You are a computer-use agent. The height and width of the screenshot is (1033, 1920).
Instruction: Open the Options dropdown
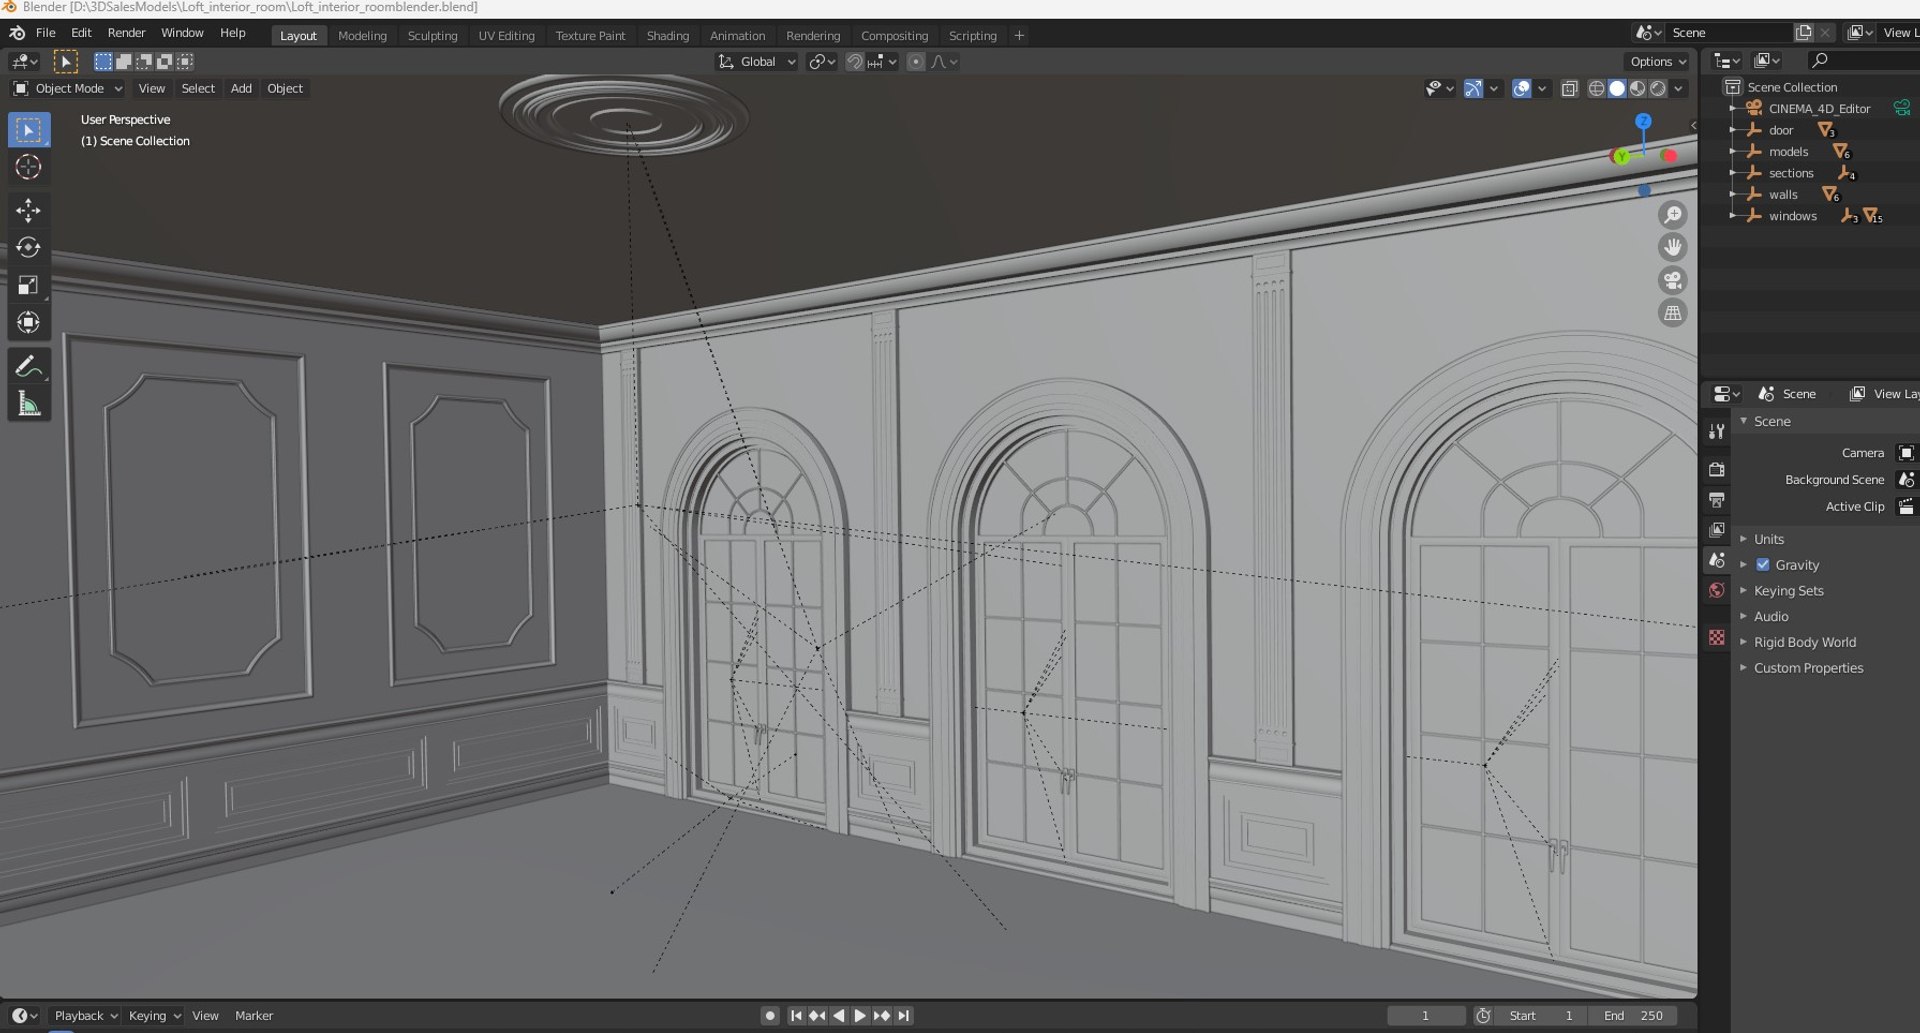click(1658, 62)
